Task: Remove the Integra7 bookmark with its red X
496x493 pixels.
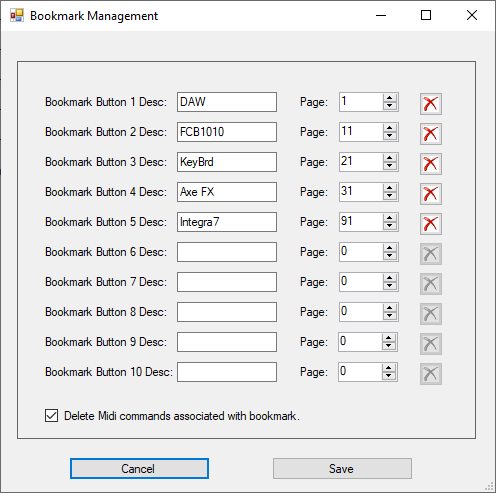Action: pyautogui.click(x=431, y=224)
